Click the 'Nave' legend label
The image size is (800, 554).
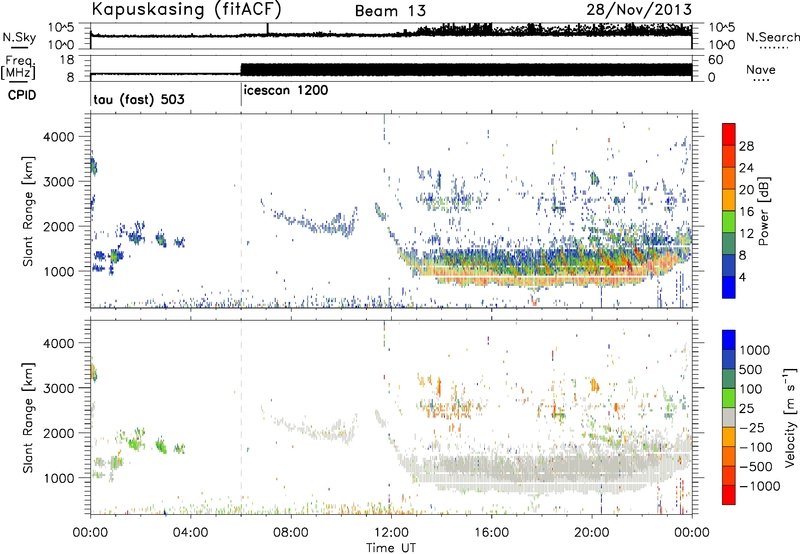click(761, 69)
